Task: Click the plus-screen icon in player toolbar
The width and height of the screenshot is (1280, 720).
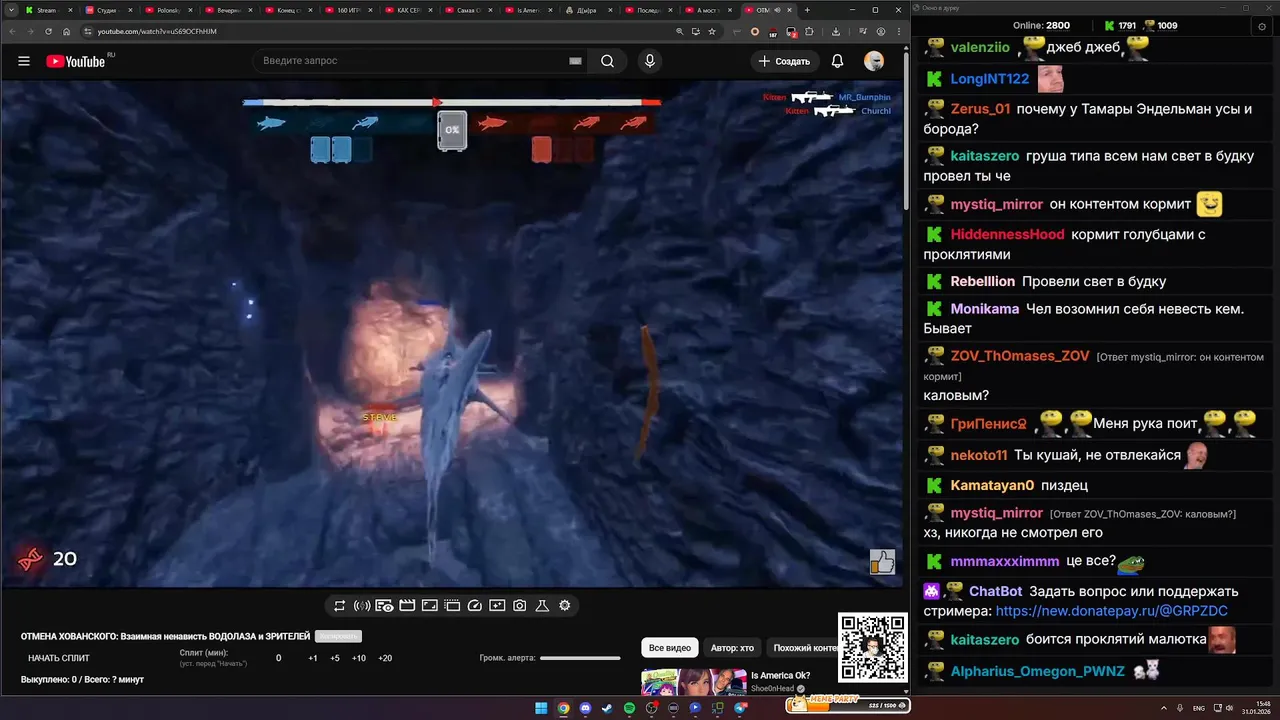Action: [x=497, y=605]
